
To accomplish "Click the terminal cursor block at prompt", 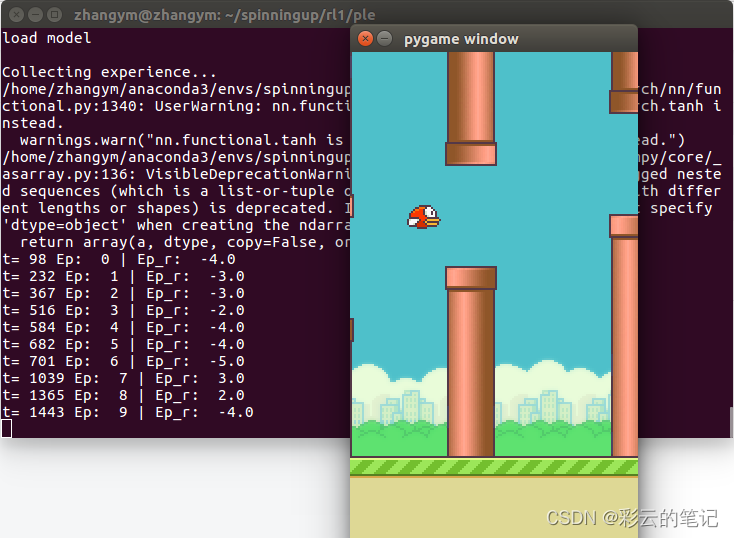I will tap(7, 428).
